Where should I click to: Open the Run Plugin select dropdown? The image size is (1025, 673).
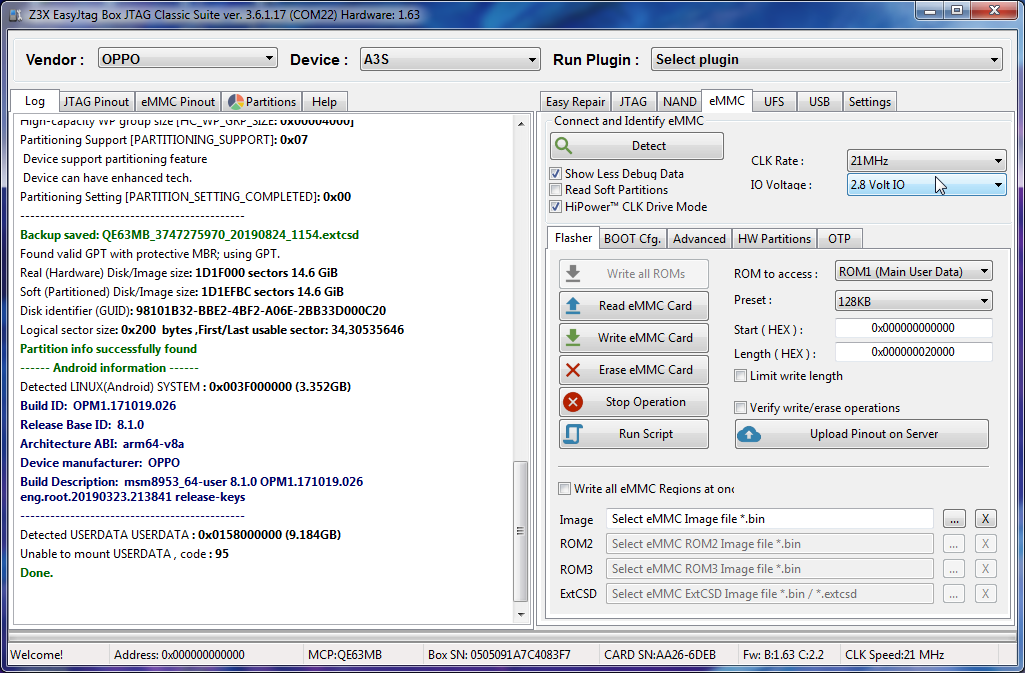pos(826,60)
